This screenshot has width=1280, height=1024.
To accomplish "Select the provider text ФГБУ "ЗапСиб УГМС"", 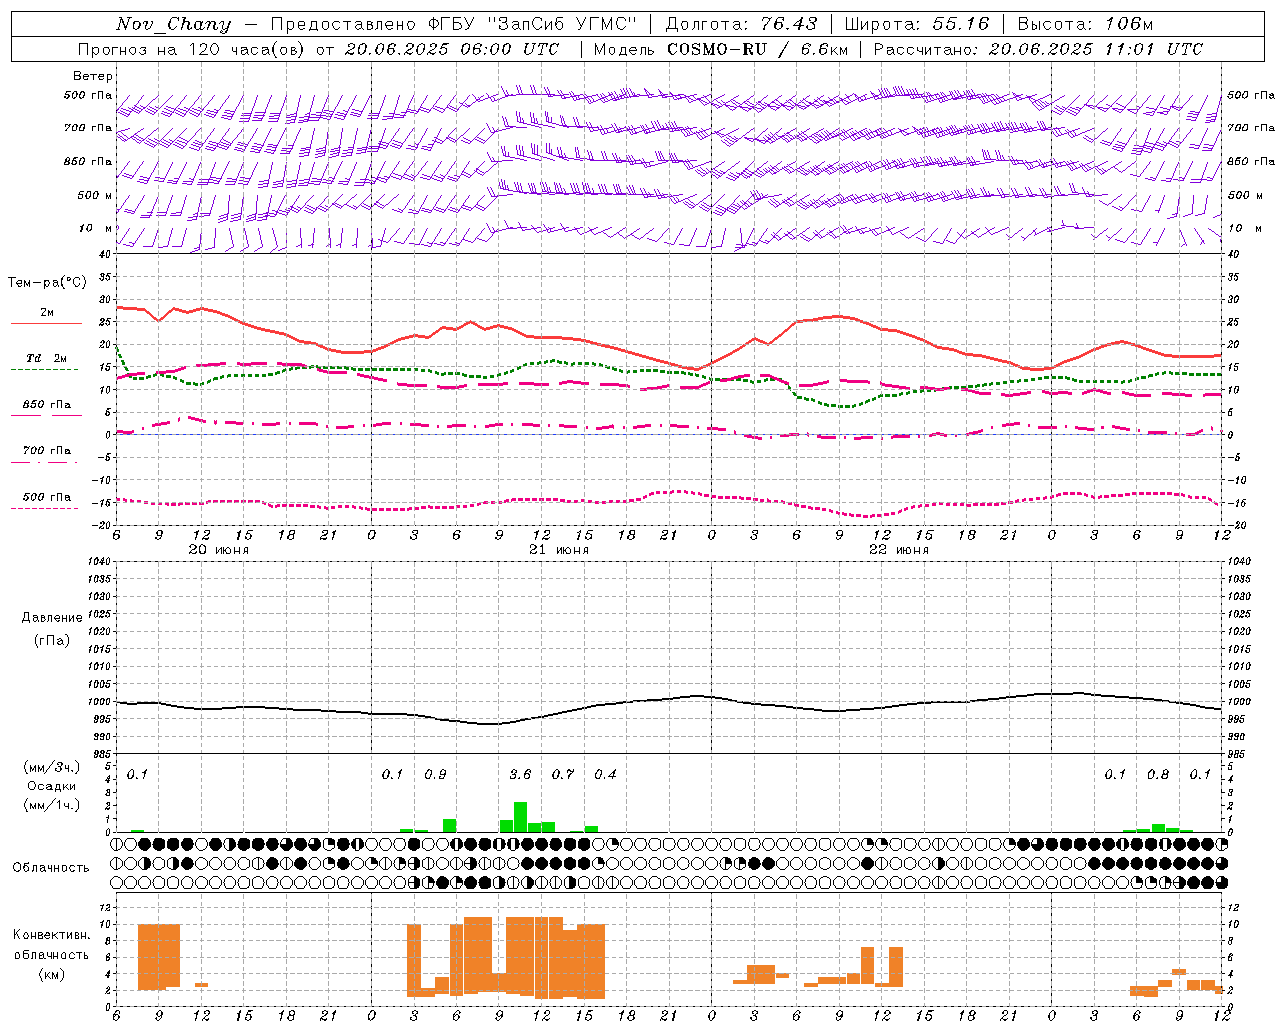I will (x=531, y=24).
